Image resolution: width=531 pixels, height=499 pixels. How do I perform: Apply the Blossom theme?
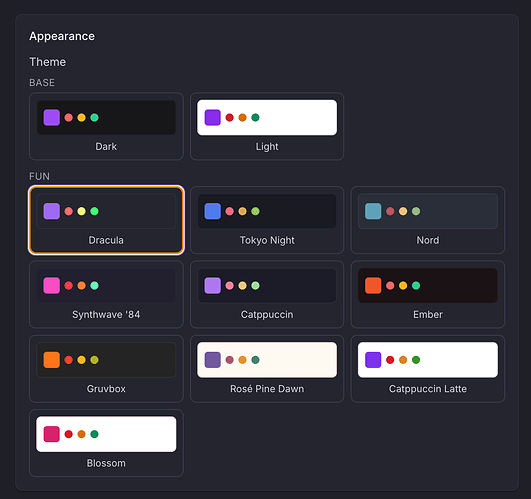point(106,443)
